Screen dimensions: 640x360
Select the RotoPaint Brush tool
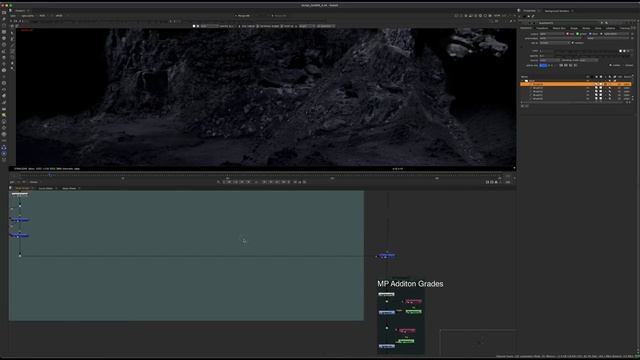pos(12,52)
